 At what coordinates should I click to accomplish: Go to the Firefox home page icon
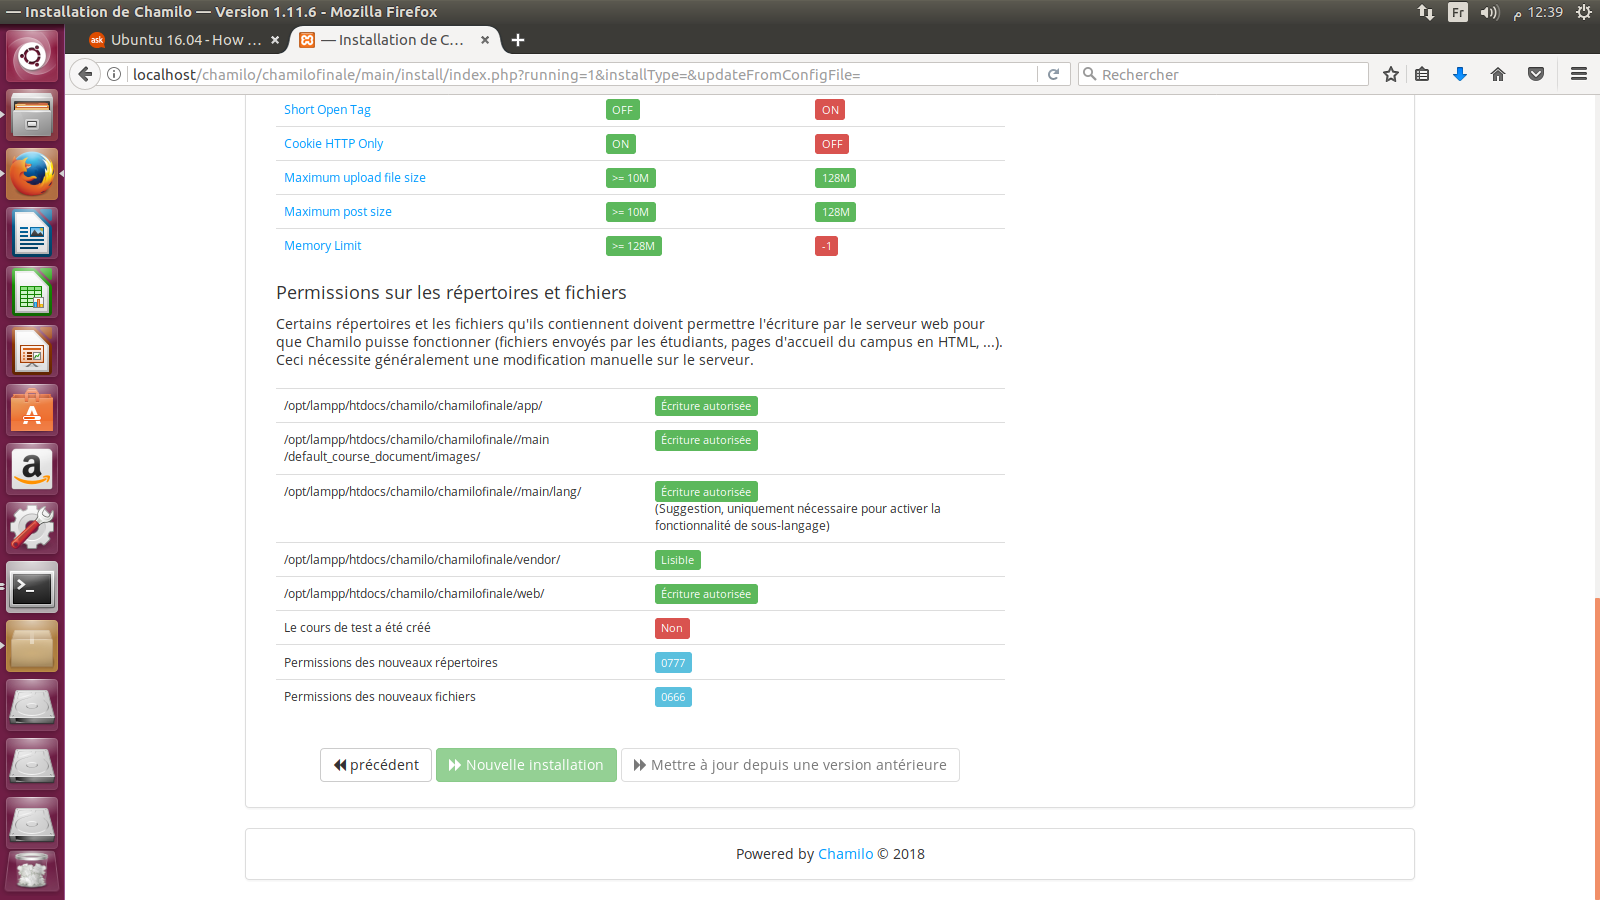point(1498,74)
